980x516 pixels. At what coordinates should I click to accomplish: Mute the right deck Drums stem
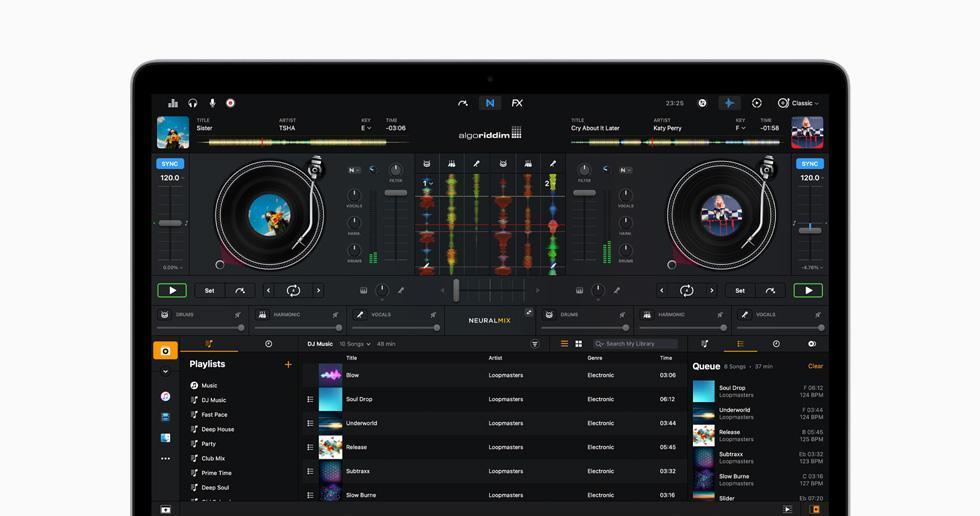(x=622, y=315)
